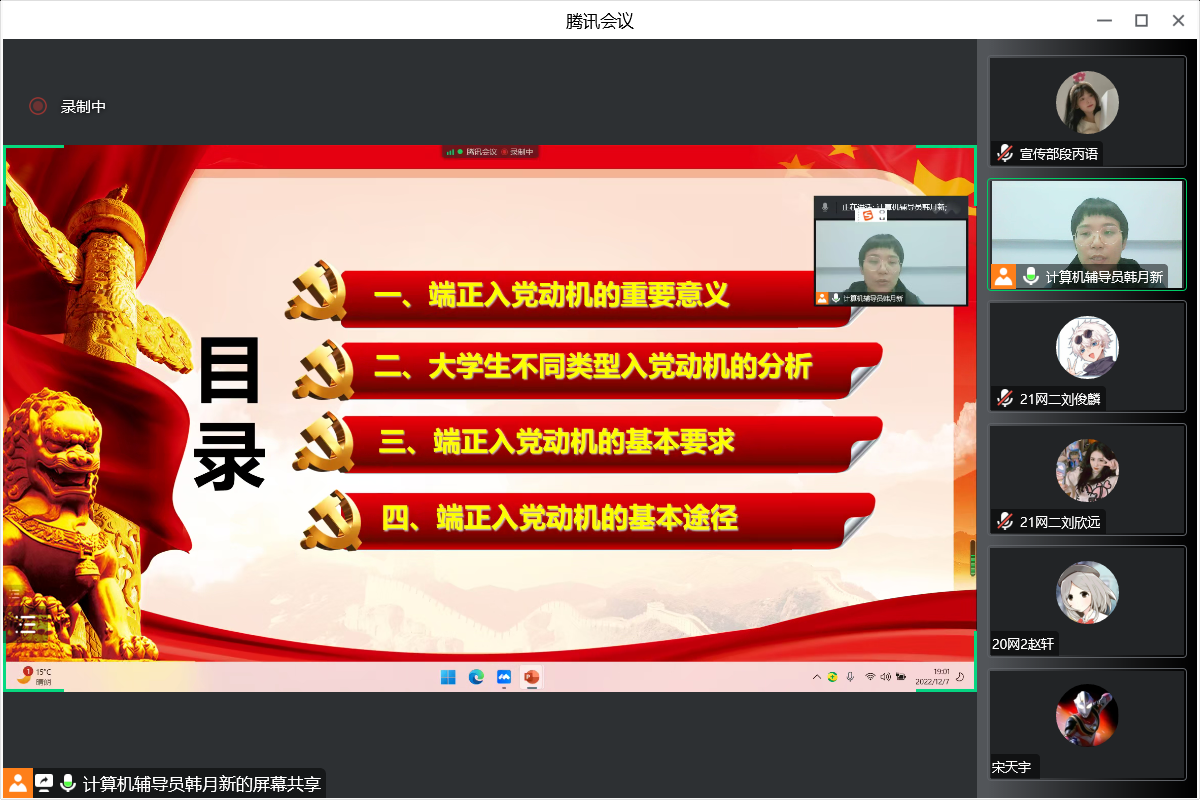This screenshot has height=800, width=1200.
Task: Click the red recording indicator icon
Action: coord(38,106)
